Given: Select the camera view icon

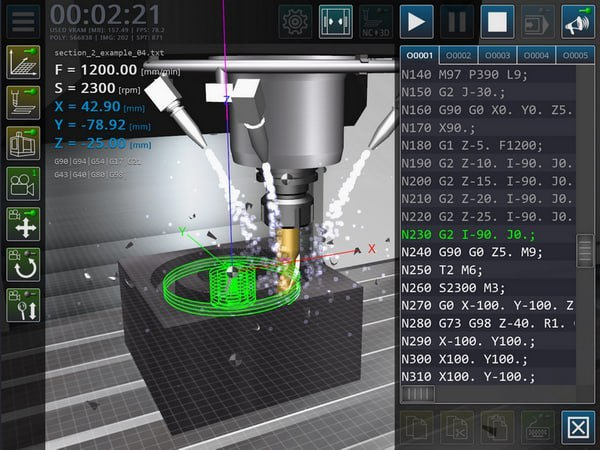Looking at the screenshot, I should [23, 183].
